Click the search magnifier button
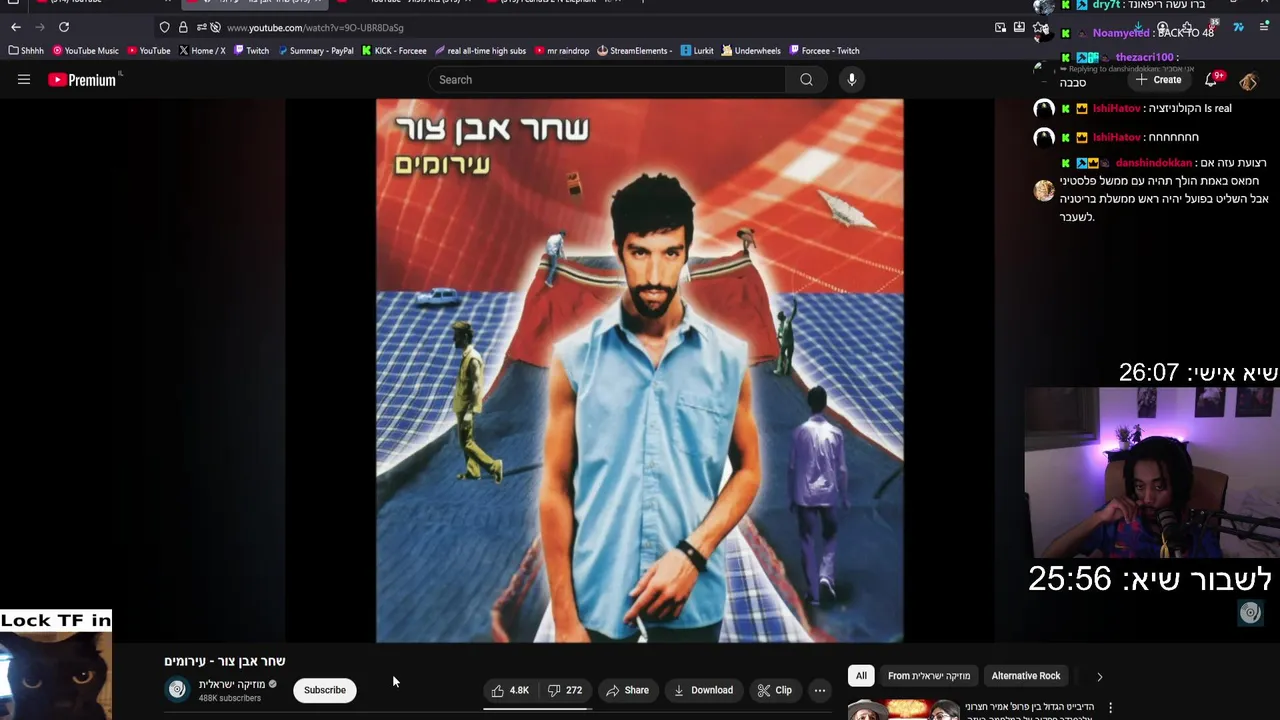This screenshot has height=720, width=1280. [x=806, y=80]
